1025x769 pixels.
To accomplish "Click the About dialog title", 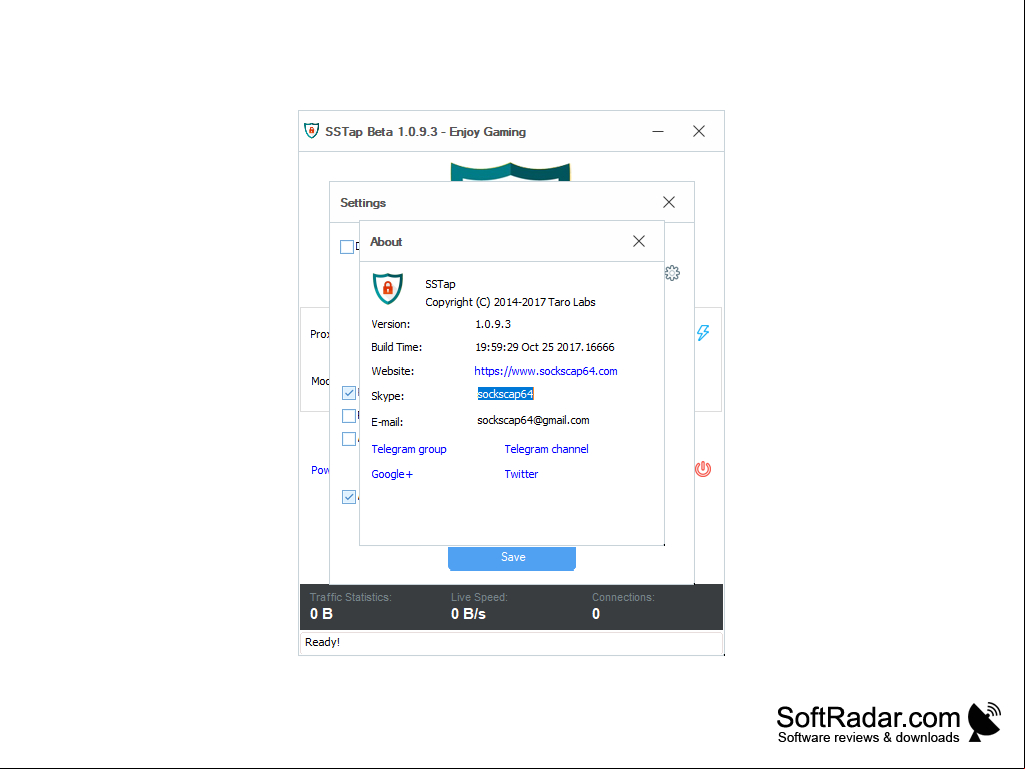I will coord(386,242).
